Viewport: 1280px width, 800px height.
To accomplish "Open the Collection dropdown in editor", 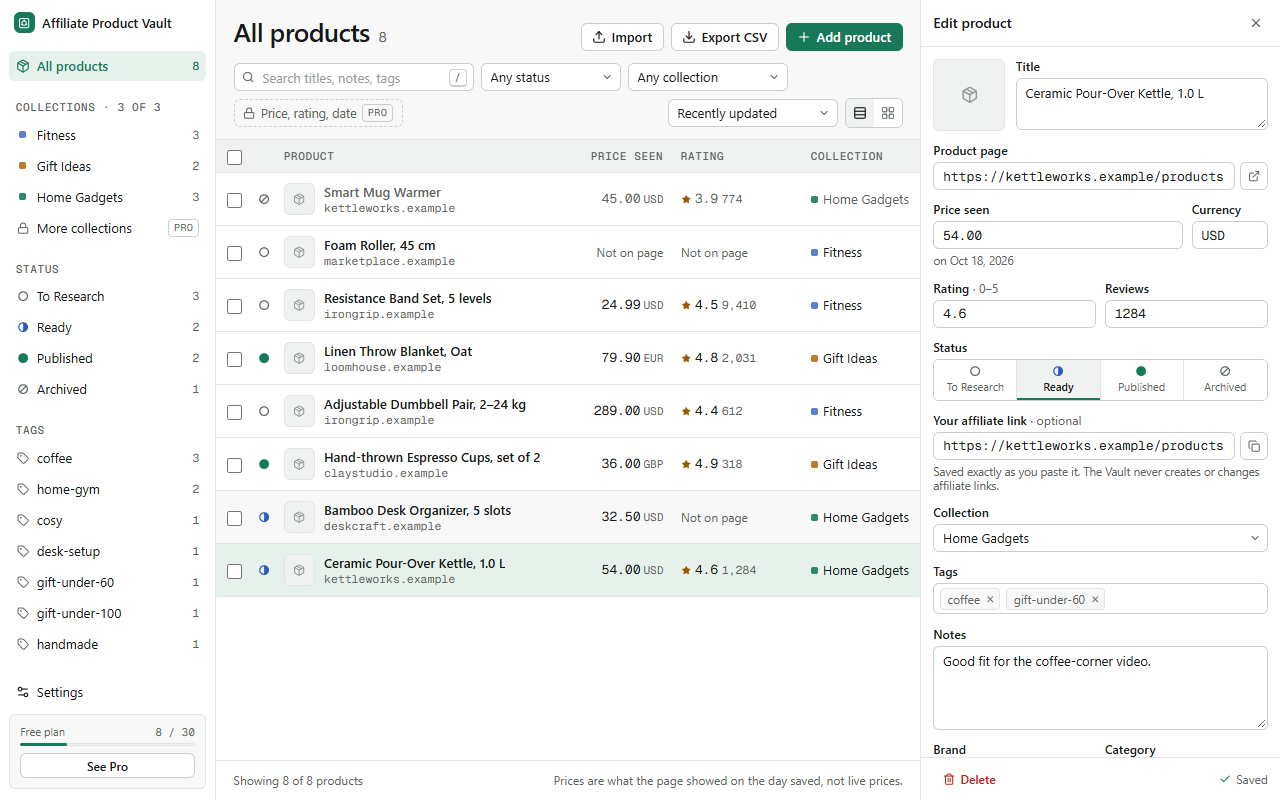I will coord(1100,538).
